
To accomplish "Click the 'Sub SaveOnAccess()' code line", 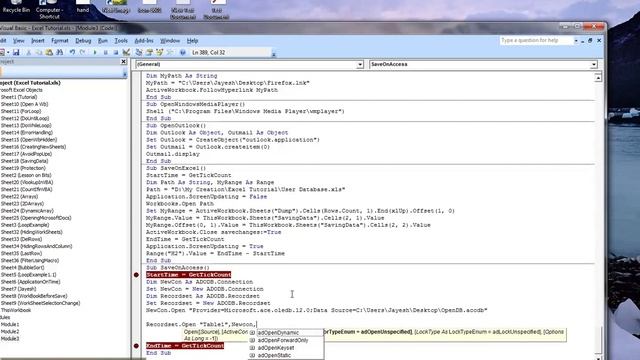I will click(178, 268).
